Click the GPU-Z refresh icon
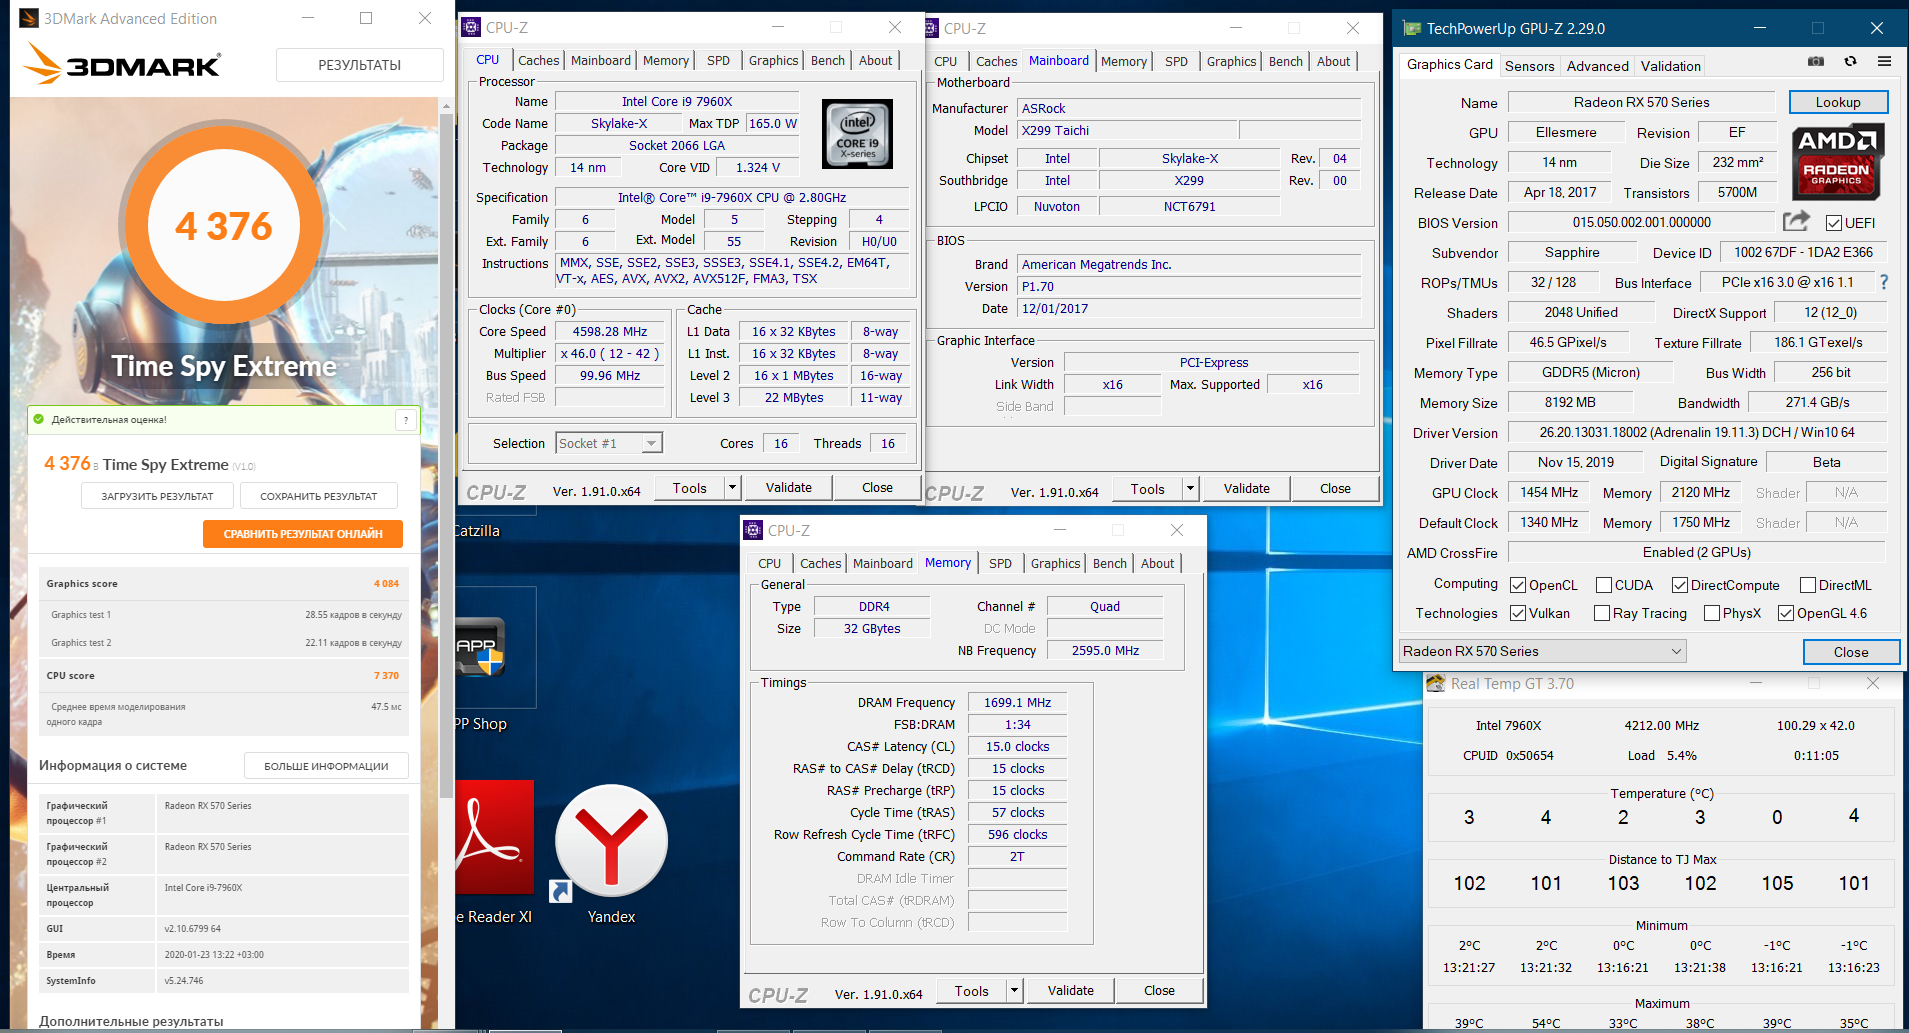This screenshot has height=1033, width=1909. tap(1850, 62)
